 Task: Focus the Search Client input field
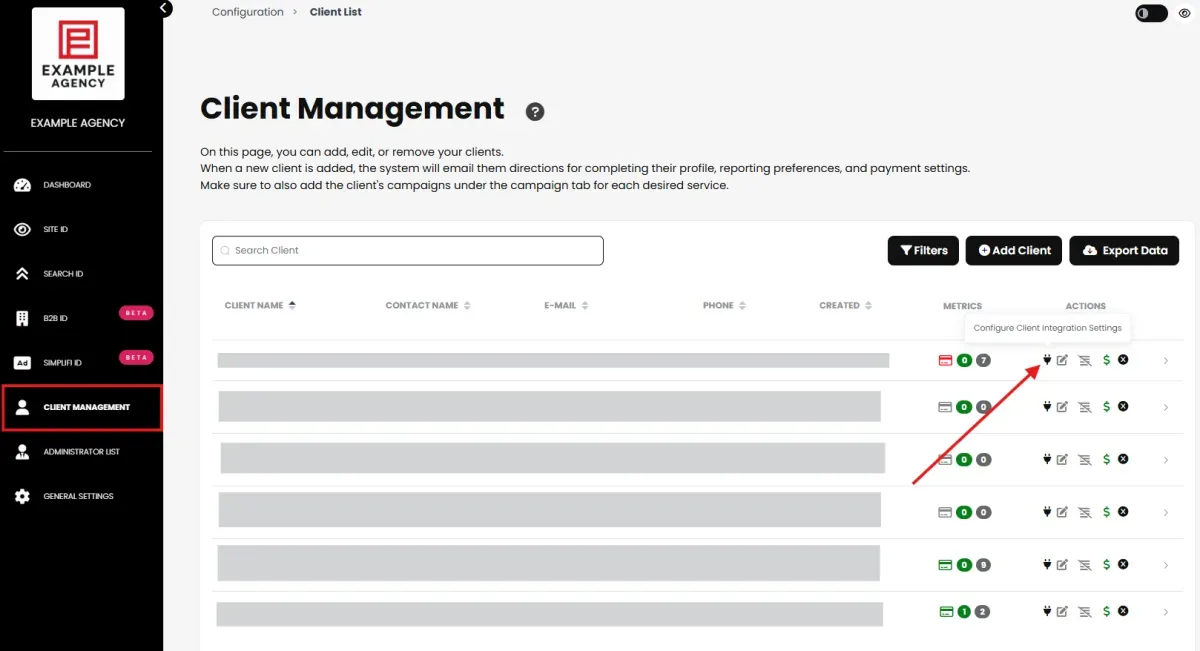408,250
